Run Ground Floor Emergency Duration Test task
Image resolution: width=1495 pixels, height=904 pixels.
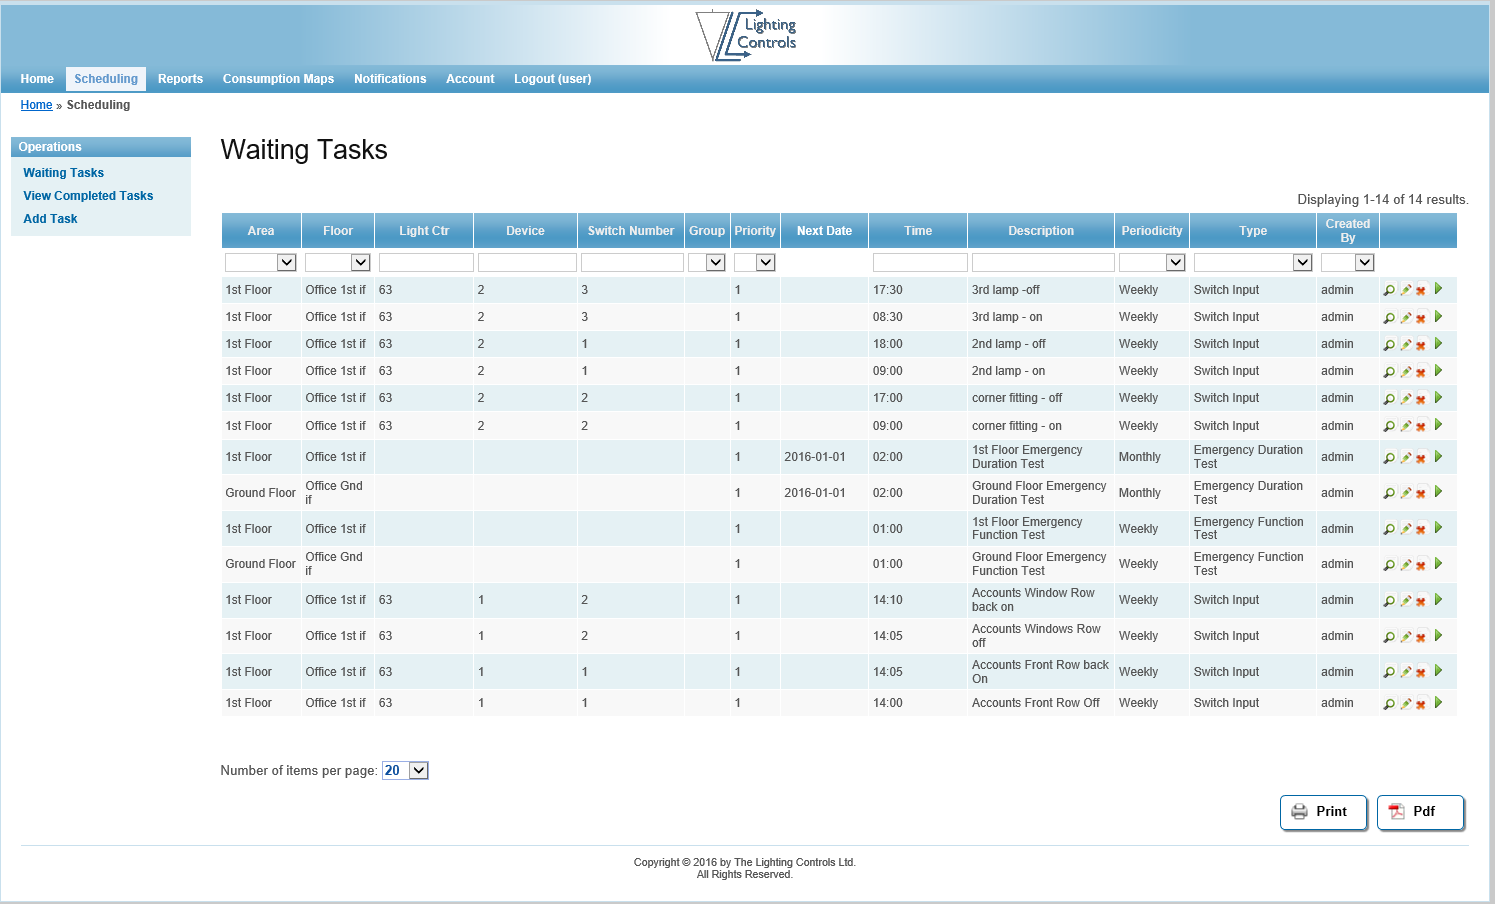(x=1438, y=492)
